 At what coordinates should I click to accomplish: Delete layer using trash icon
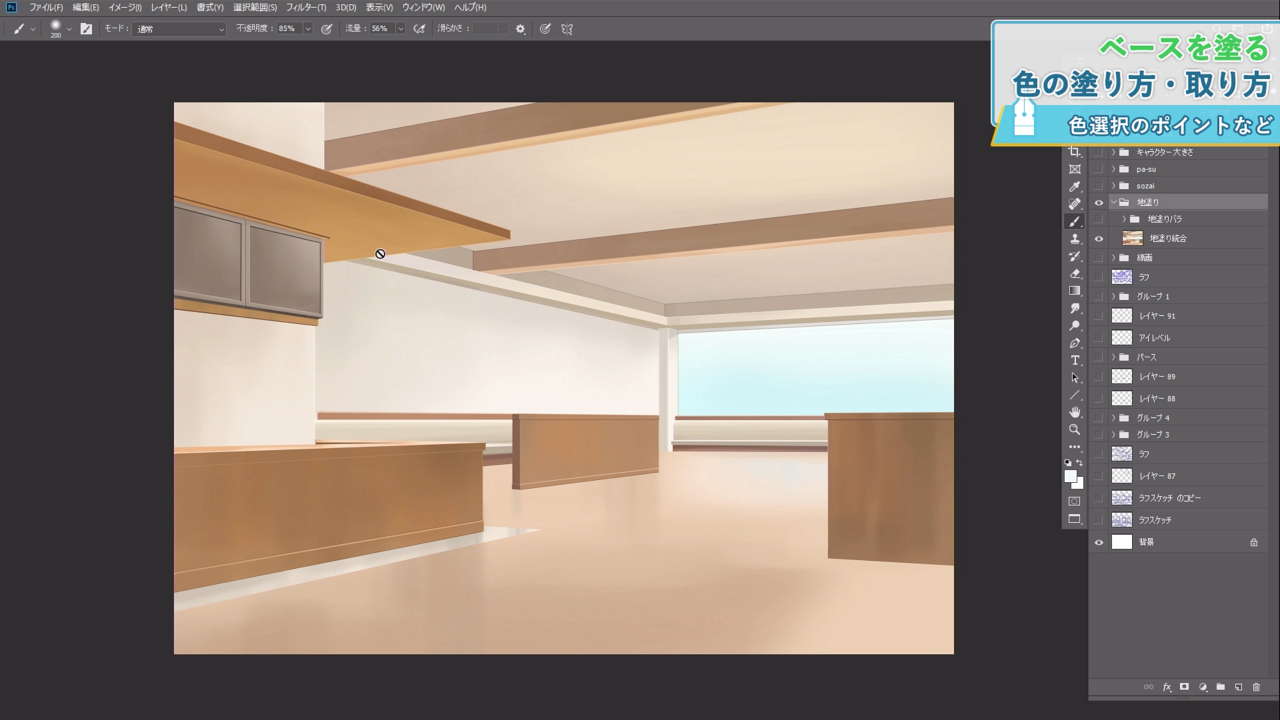[1256, 687]
